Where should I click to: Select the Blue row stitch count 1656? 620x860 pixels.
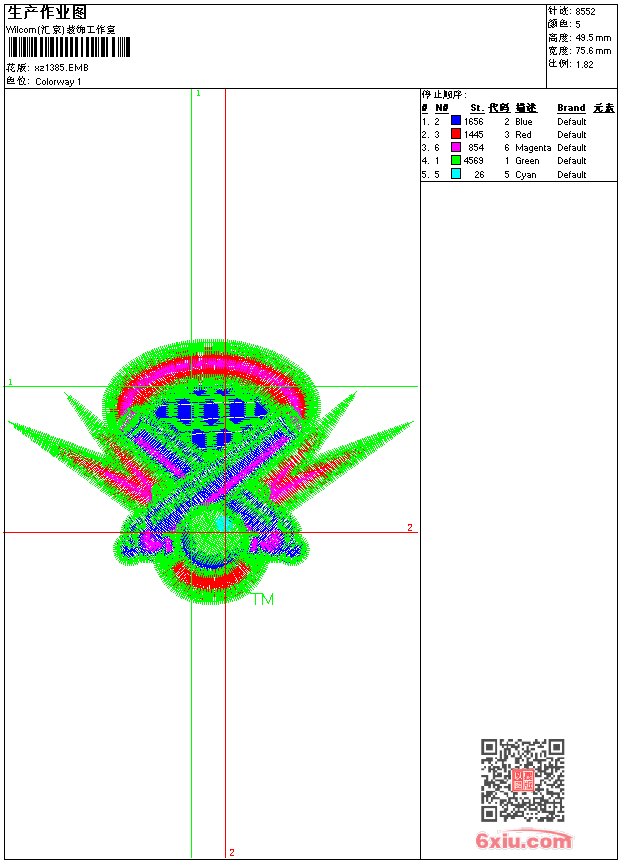(x=474, y=121)
